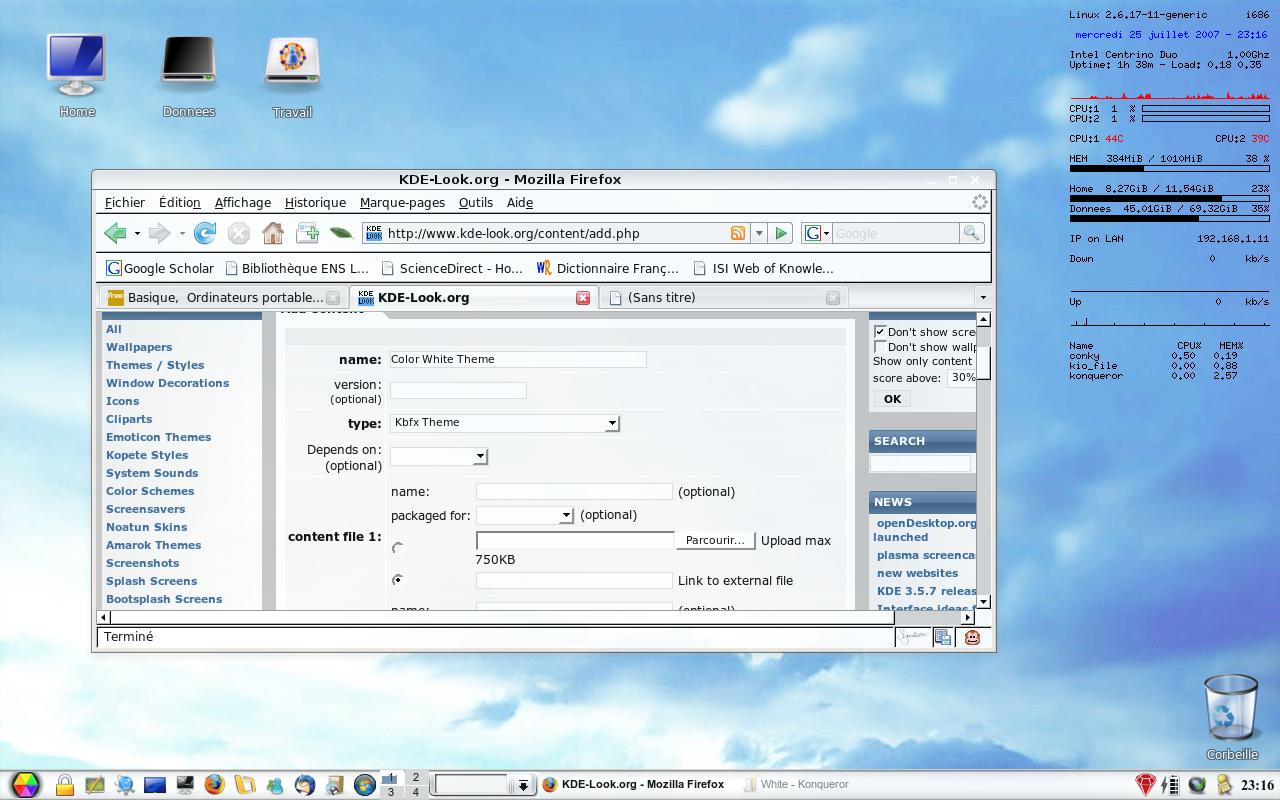This screenshot has height=800, width=1280.
Task: Open the Affichage menu
Action: (x=242, y=202)
